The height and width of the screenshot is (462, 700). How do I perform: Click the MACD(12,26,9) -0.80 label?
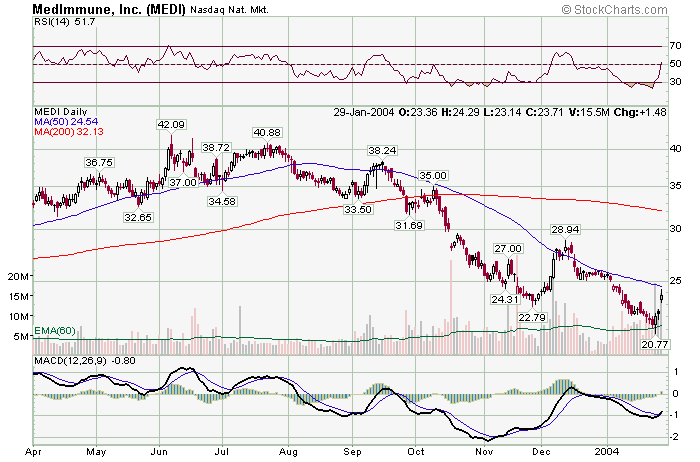85,360
